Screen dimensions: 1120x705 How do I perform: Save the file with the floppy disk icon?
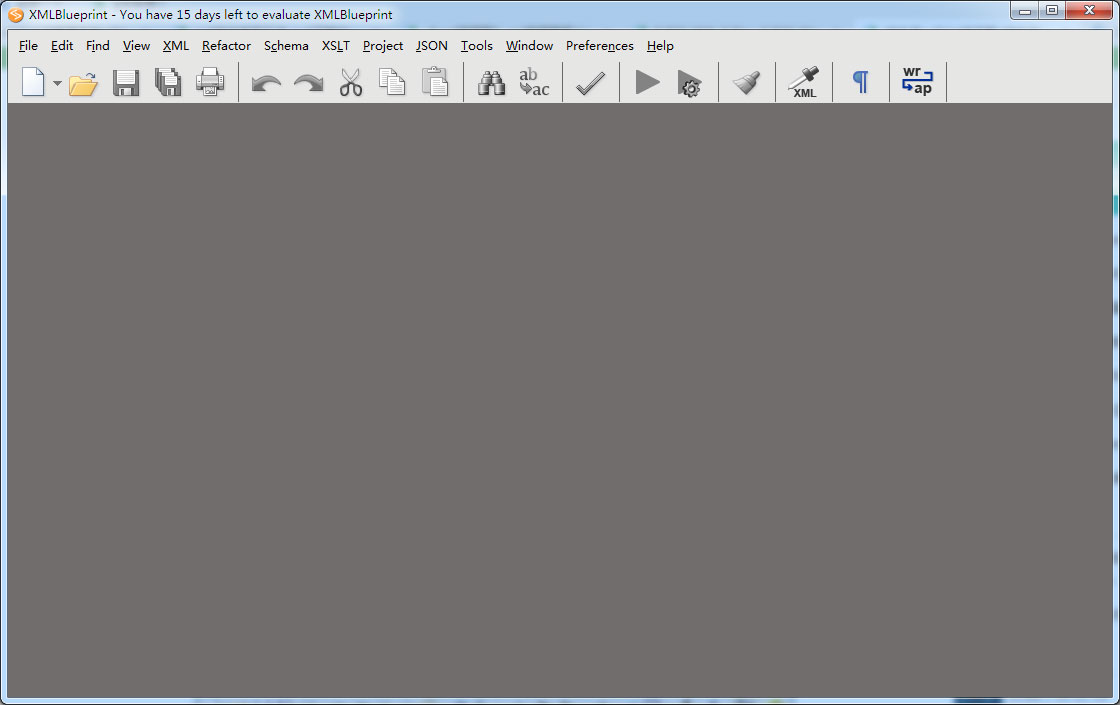(x=126, y=83)
